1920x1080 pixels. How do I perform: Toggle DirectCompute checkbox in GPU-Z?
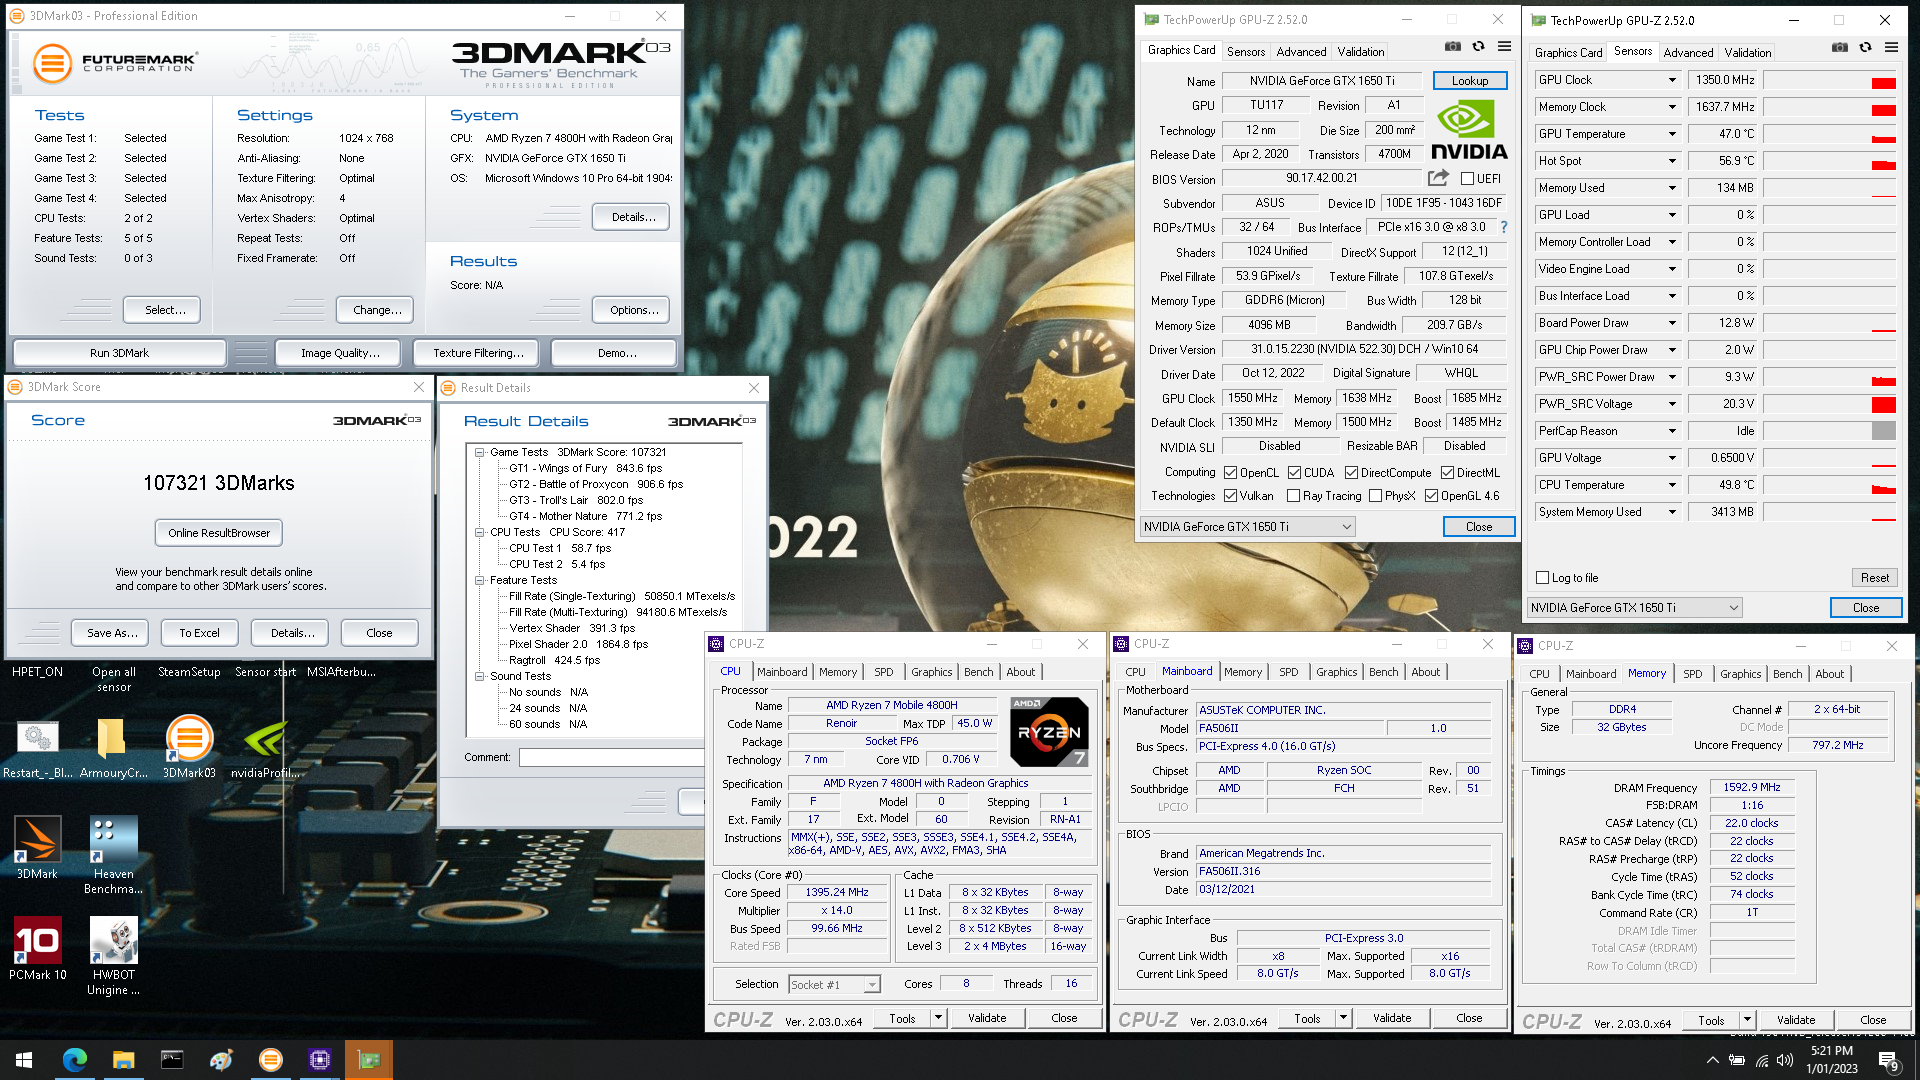(x=1351, y=473)
